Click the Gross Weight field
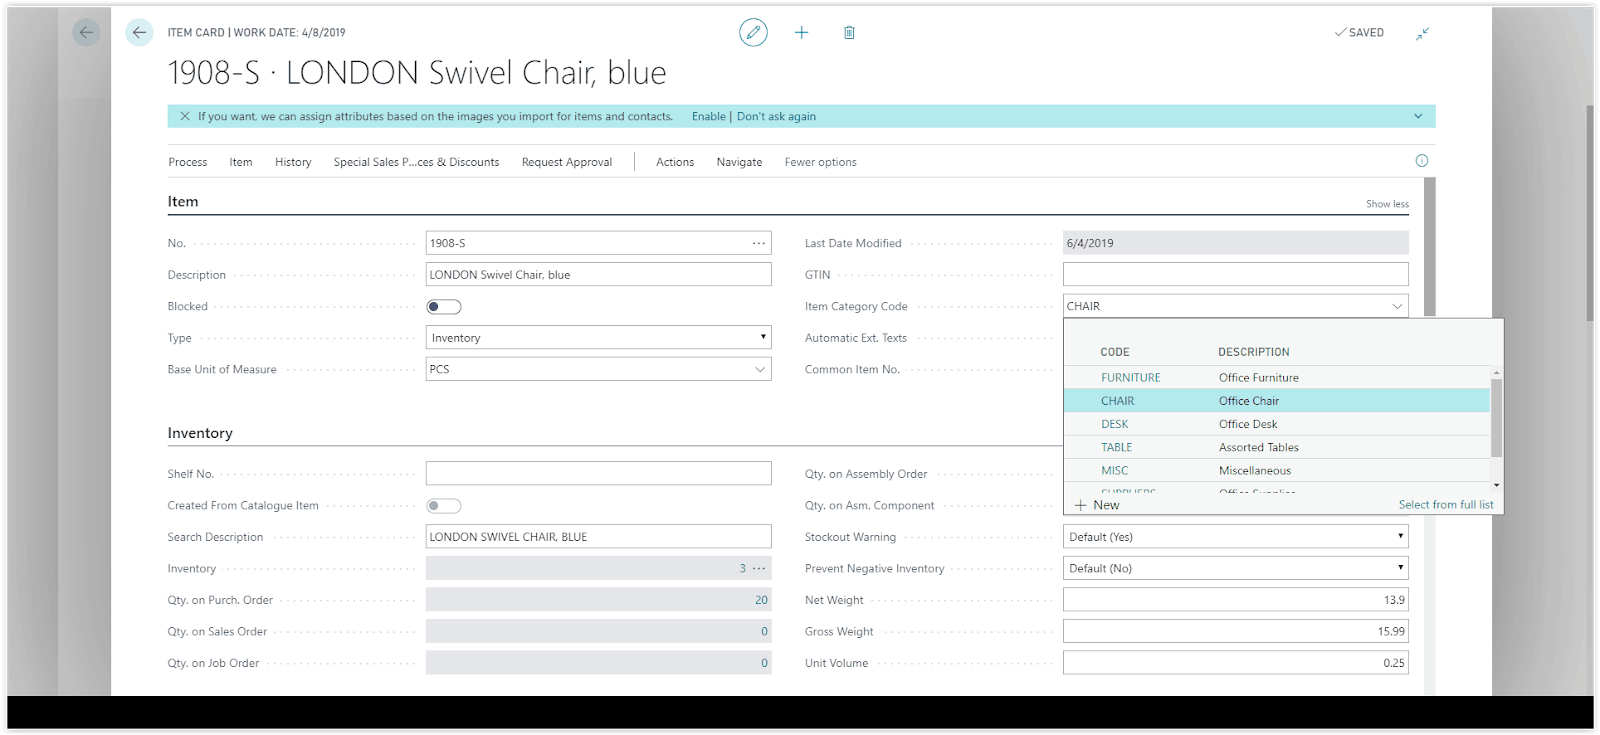The height and width of the screenshot is (735, 1600). click(1236, 631)
